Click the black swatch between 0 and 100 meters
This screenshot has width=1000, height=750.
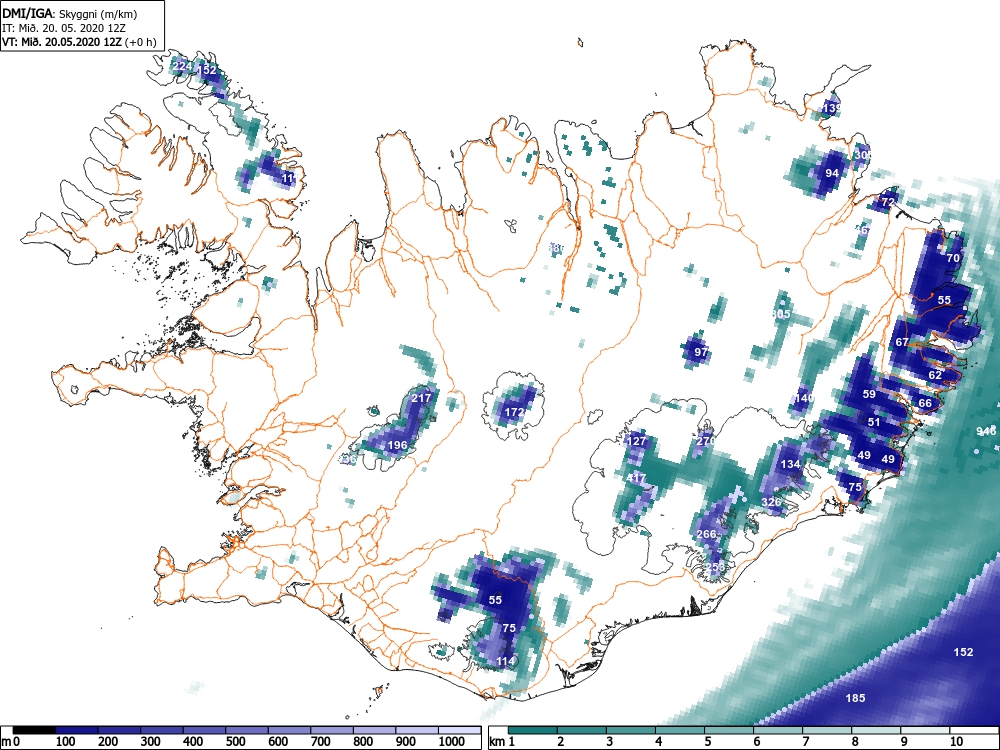(x=34, y=730)
